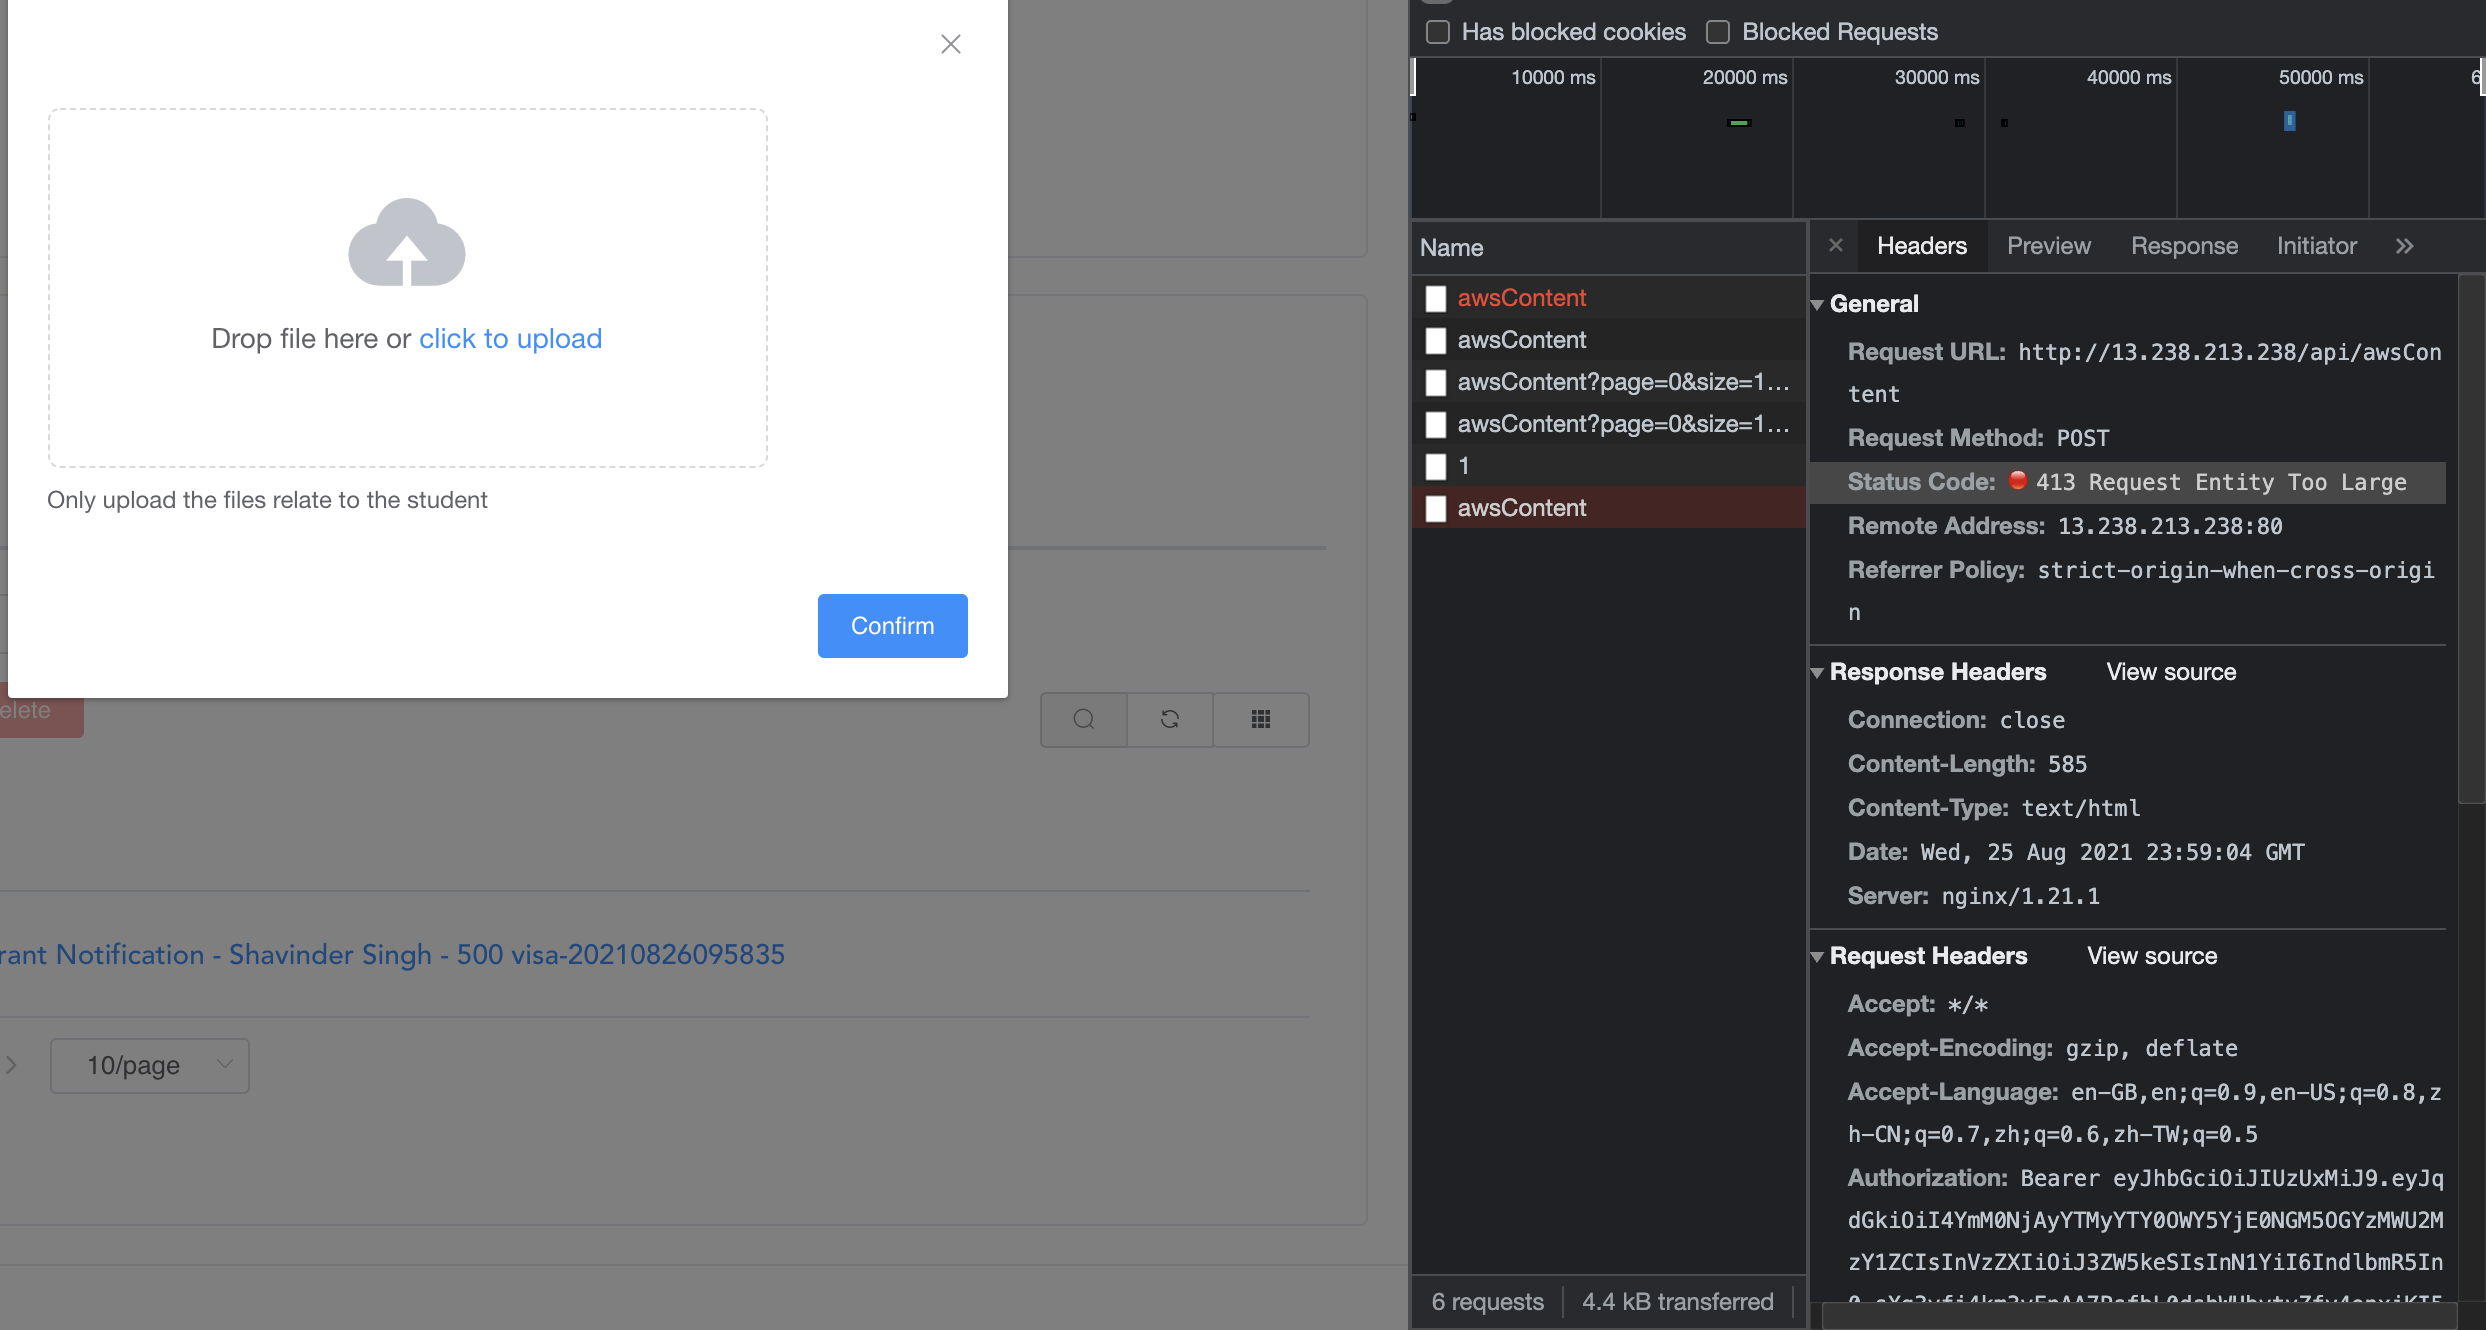Click the refresh arrows icon button
The image size is (2486, 1330).
pyautogui.click(x=1170, y=719)
